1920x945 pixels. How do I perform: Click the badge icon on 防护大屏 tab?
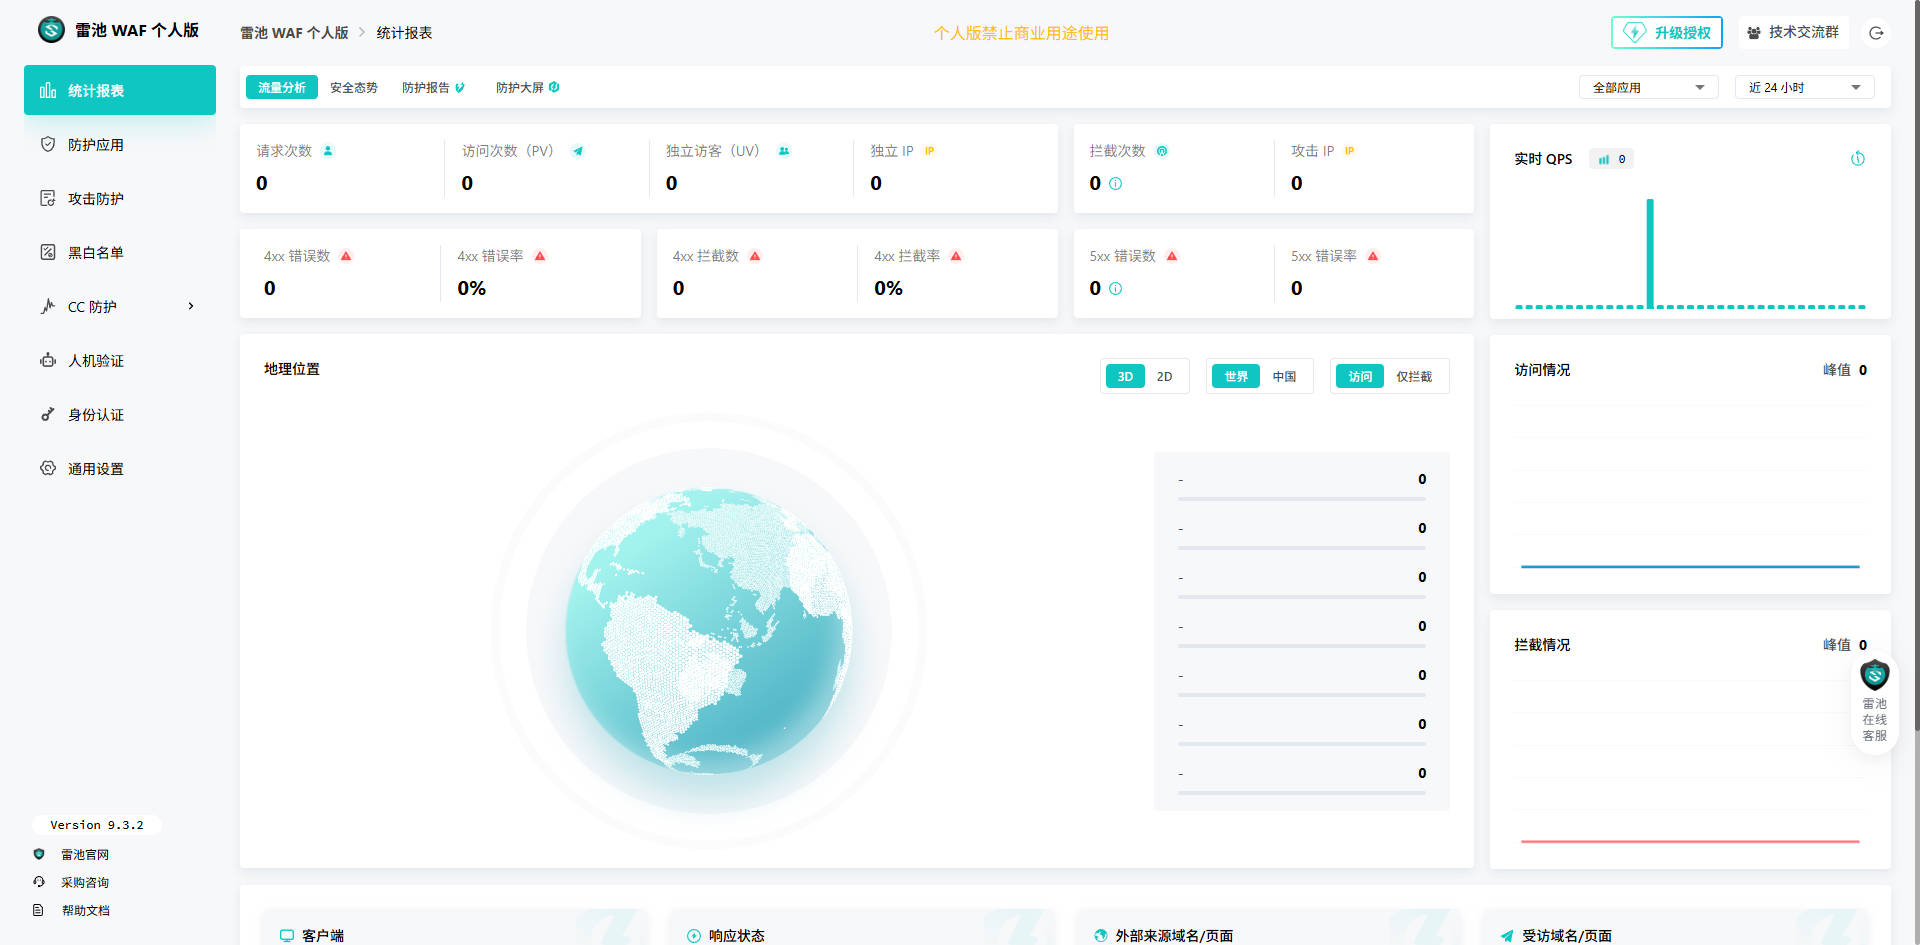554,87
